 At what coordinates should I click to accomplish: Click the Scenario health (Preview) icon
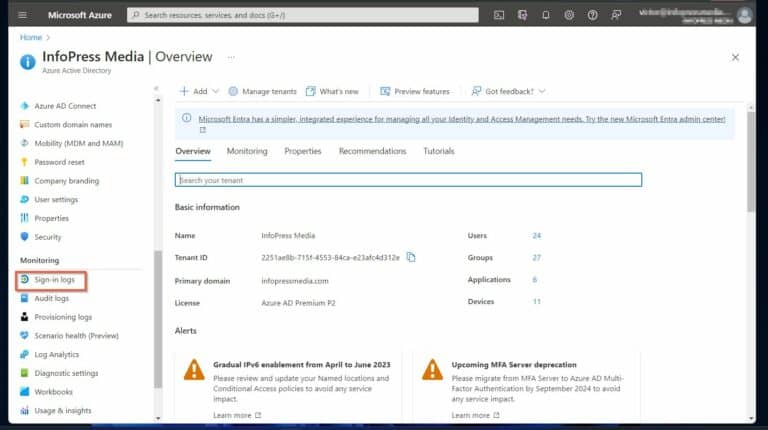click(24, 335)
